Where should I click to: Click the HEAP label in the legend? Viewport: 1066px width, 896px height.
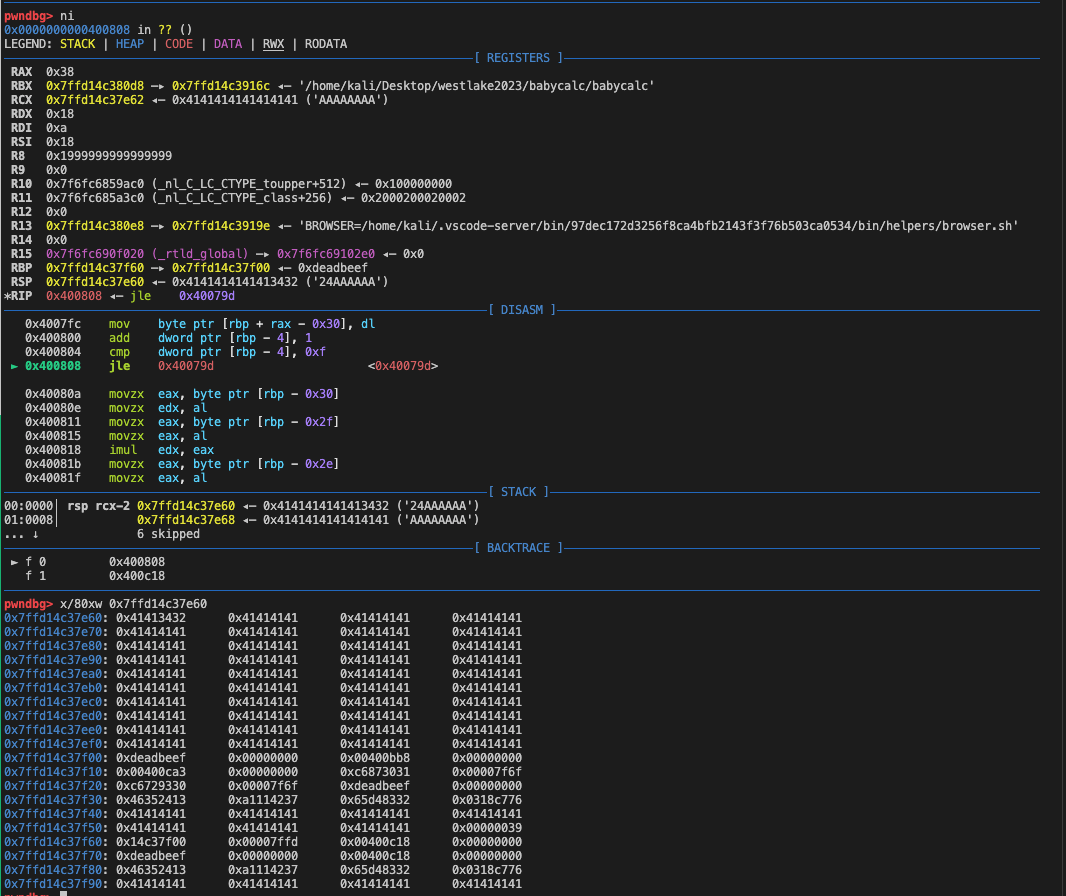(130, 44)
